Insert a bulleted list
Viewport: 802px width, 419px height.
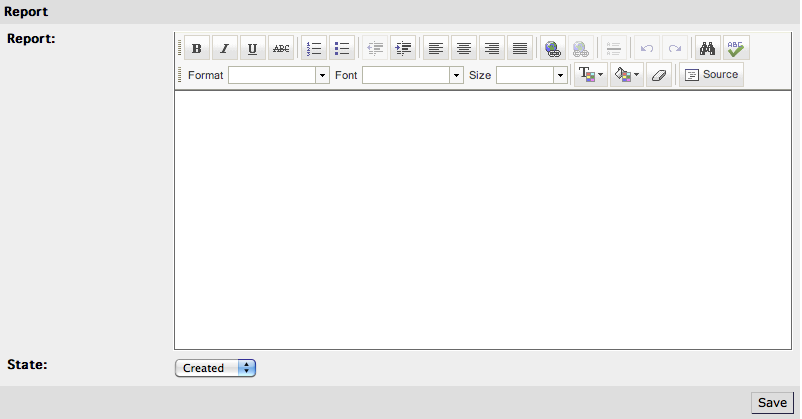click(342, 48)
